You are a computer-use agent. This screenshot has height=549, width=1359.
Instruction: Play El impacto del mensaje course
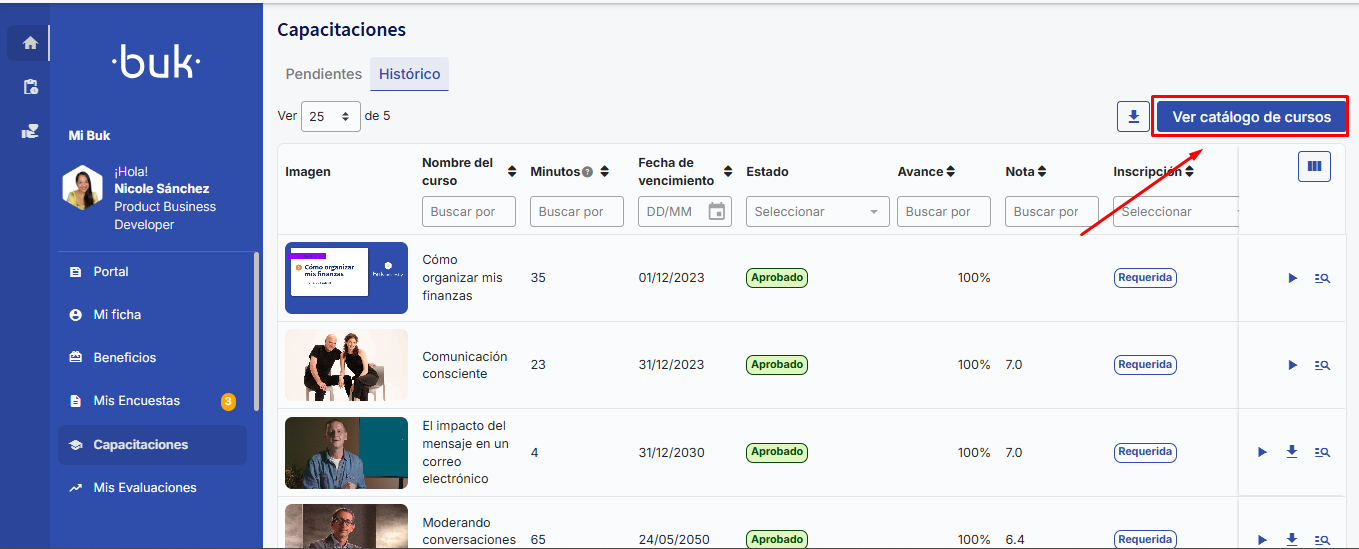tap(1262, 452)
